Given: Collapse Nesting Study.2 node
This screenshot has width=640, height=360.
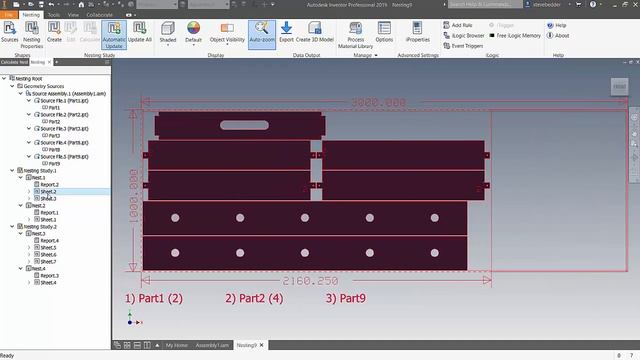Looking at the screenshot, I should [12, 227].
